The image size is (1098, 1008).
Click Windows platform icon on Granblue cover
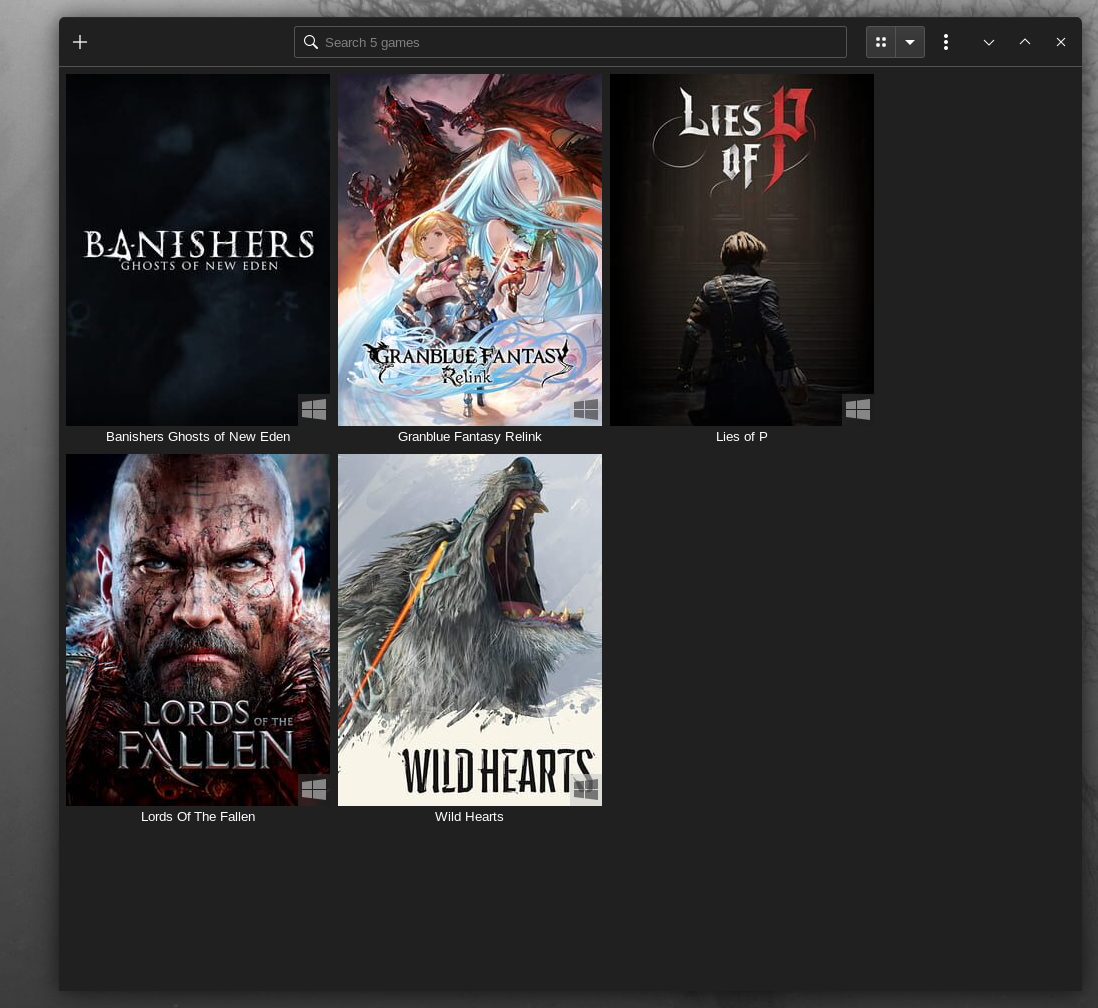pyautogui.click(x=585, y=410)
